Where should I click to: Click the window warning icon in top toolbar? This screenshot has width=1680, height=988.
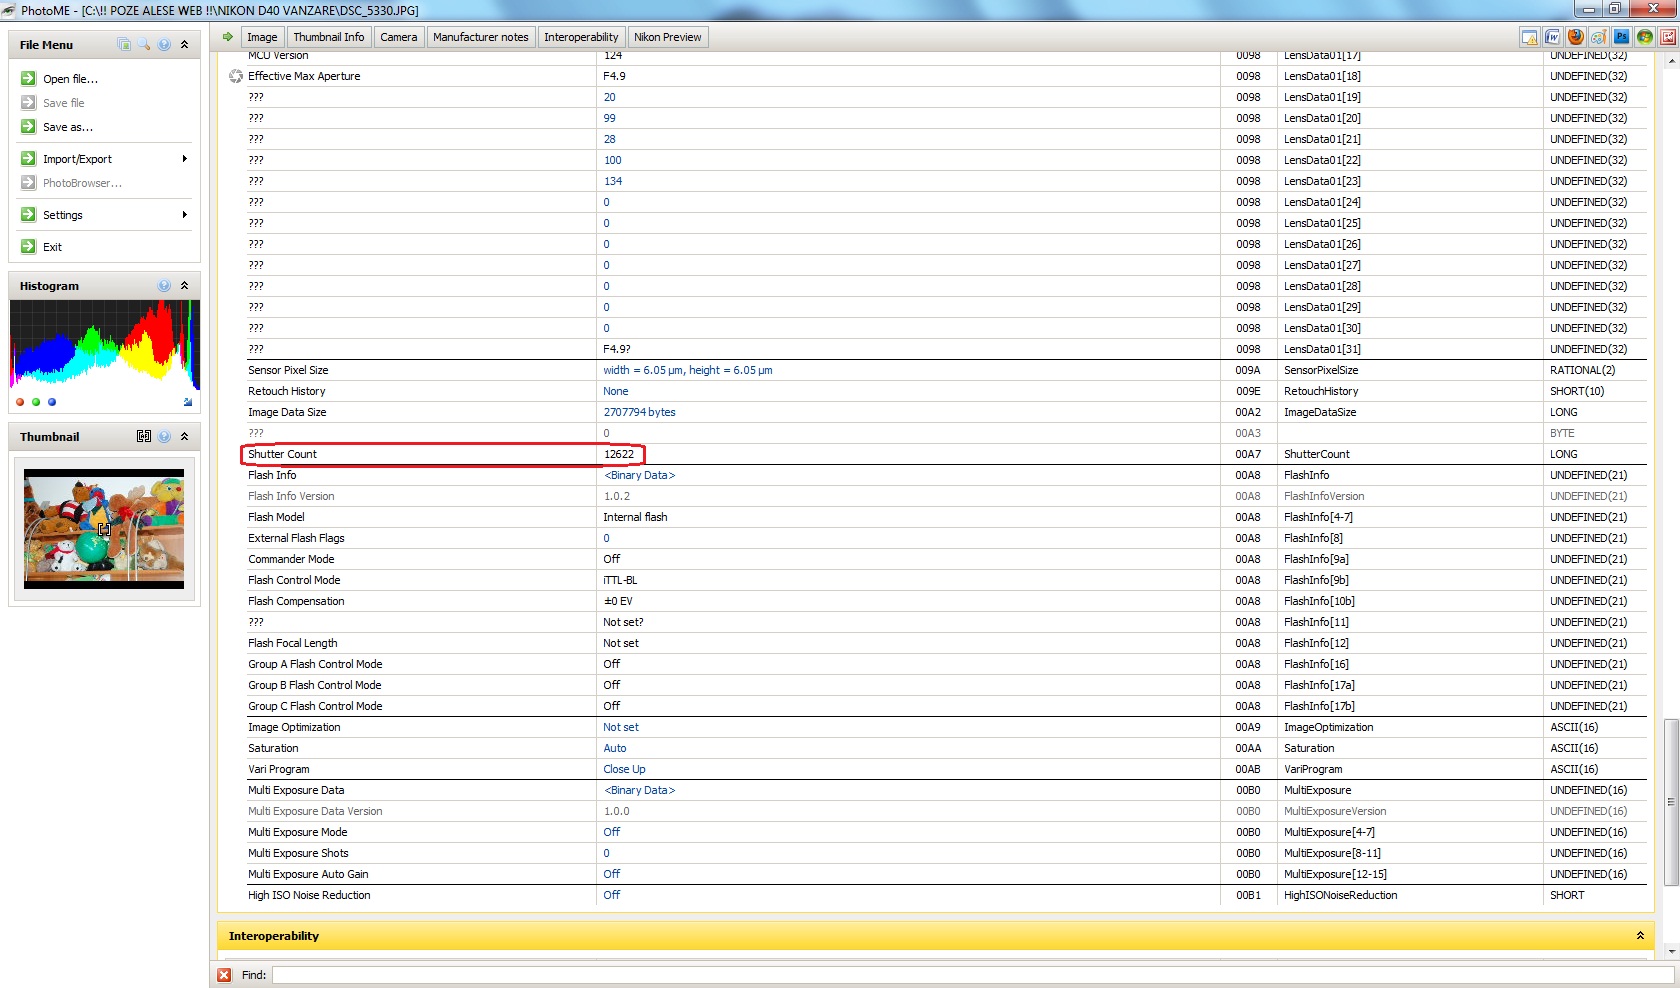(1529, 37)
